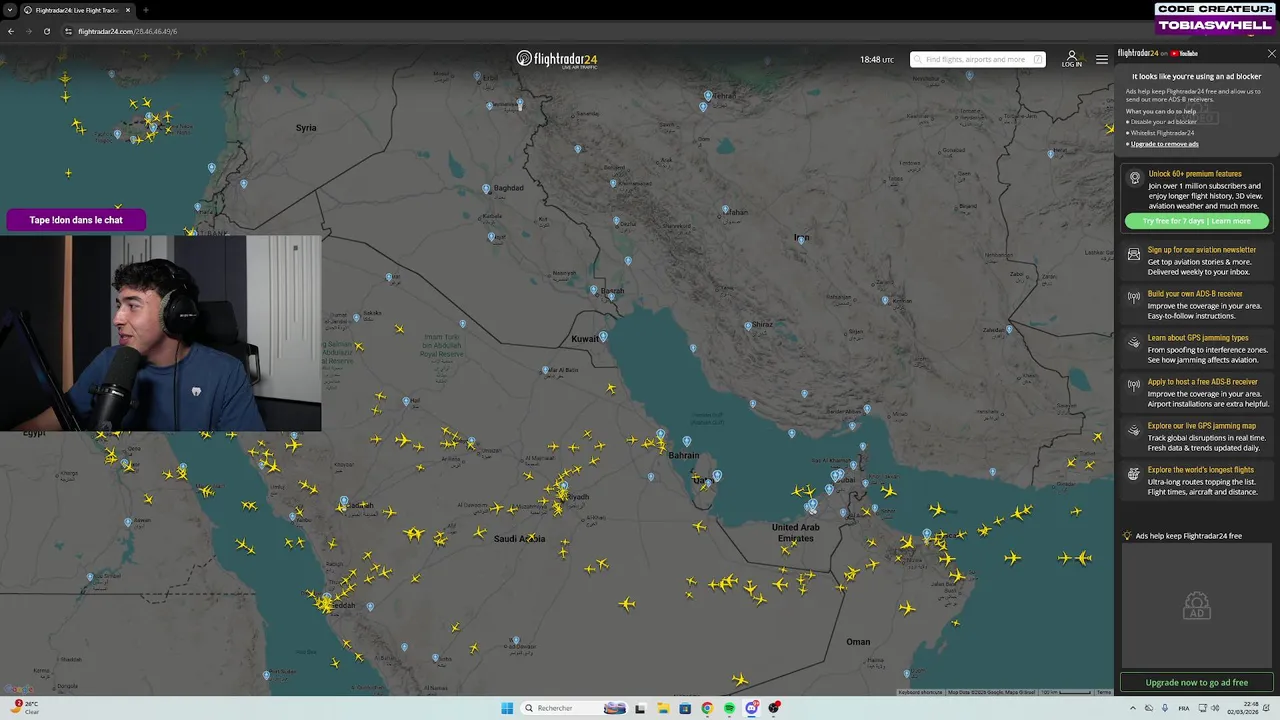Open Spotify from the taskbar

730,708
